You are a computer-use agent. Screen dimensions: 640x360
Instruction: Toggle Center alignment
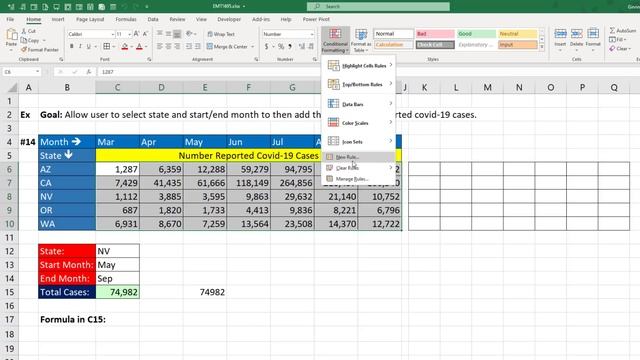click(x=168, y=47)
